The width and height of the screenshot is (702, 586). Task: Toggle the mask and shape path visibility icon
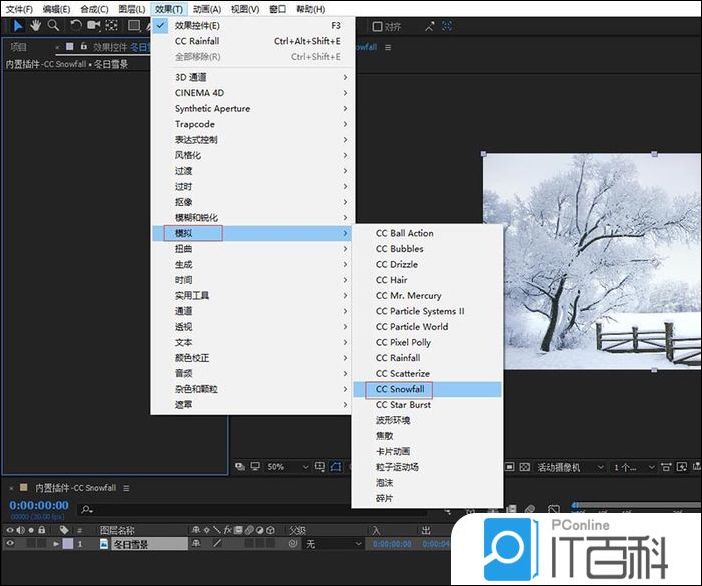pyautogui.click(x=336, y=467)
